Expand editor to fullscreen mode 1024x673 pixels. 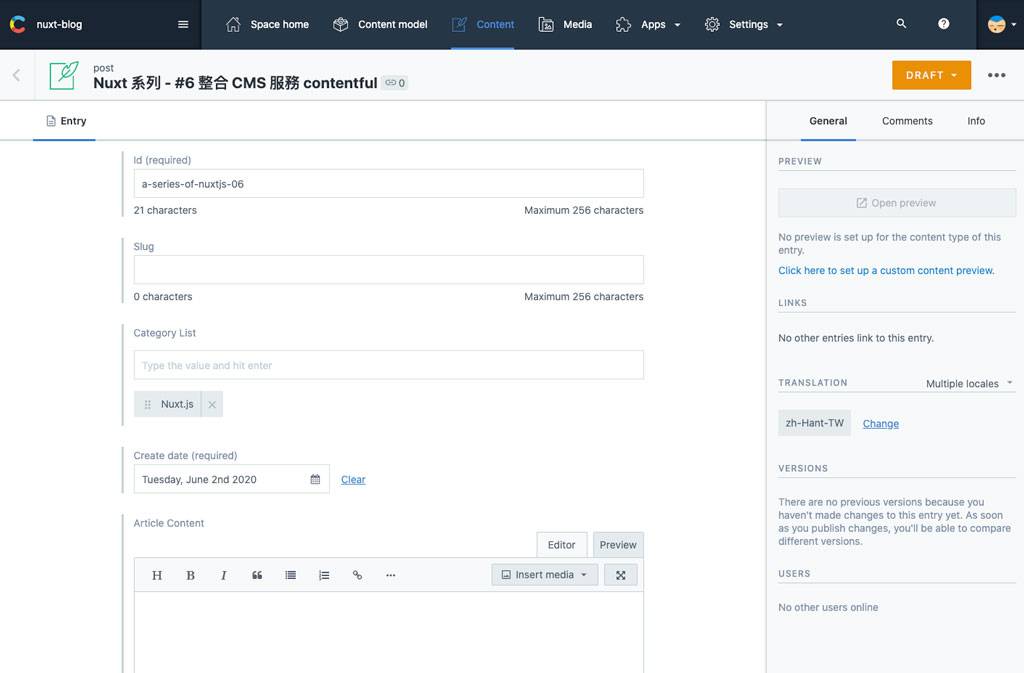click(620, 574)
